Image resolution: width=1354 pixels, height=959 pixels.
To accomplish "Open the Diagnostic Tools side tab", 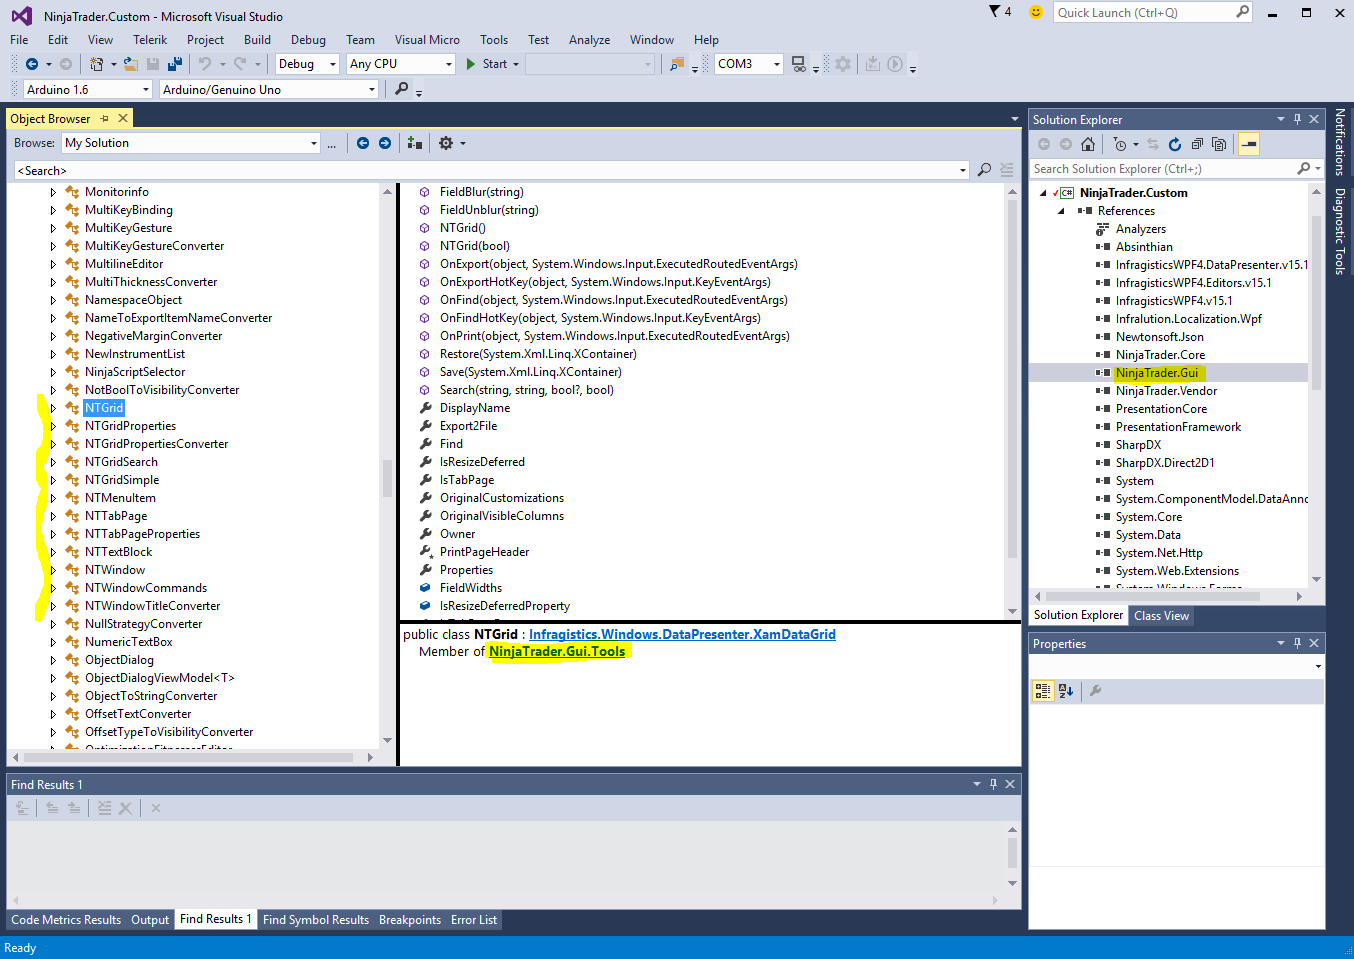I will (x=1340, y=231).
